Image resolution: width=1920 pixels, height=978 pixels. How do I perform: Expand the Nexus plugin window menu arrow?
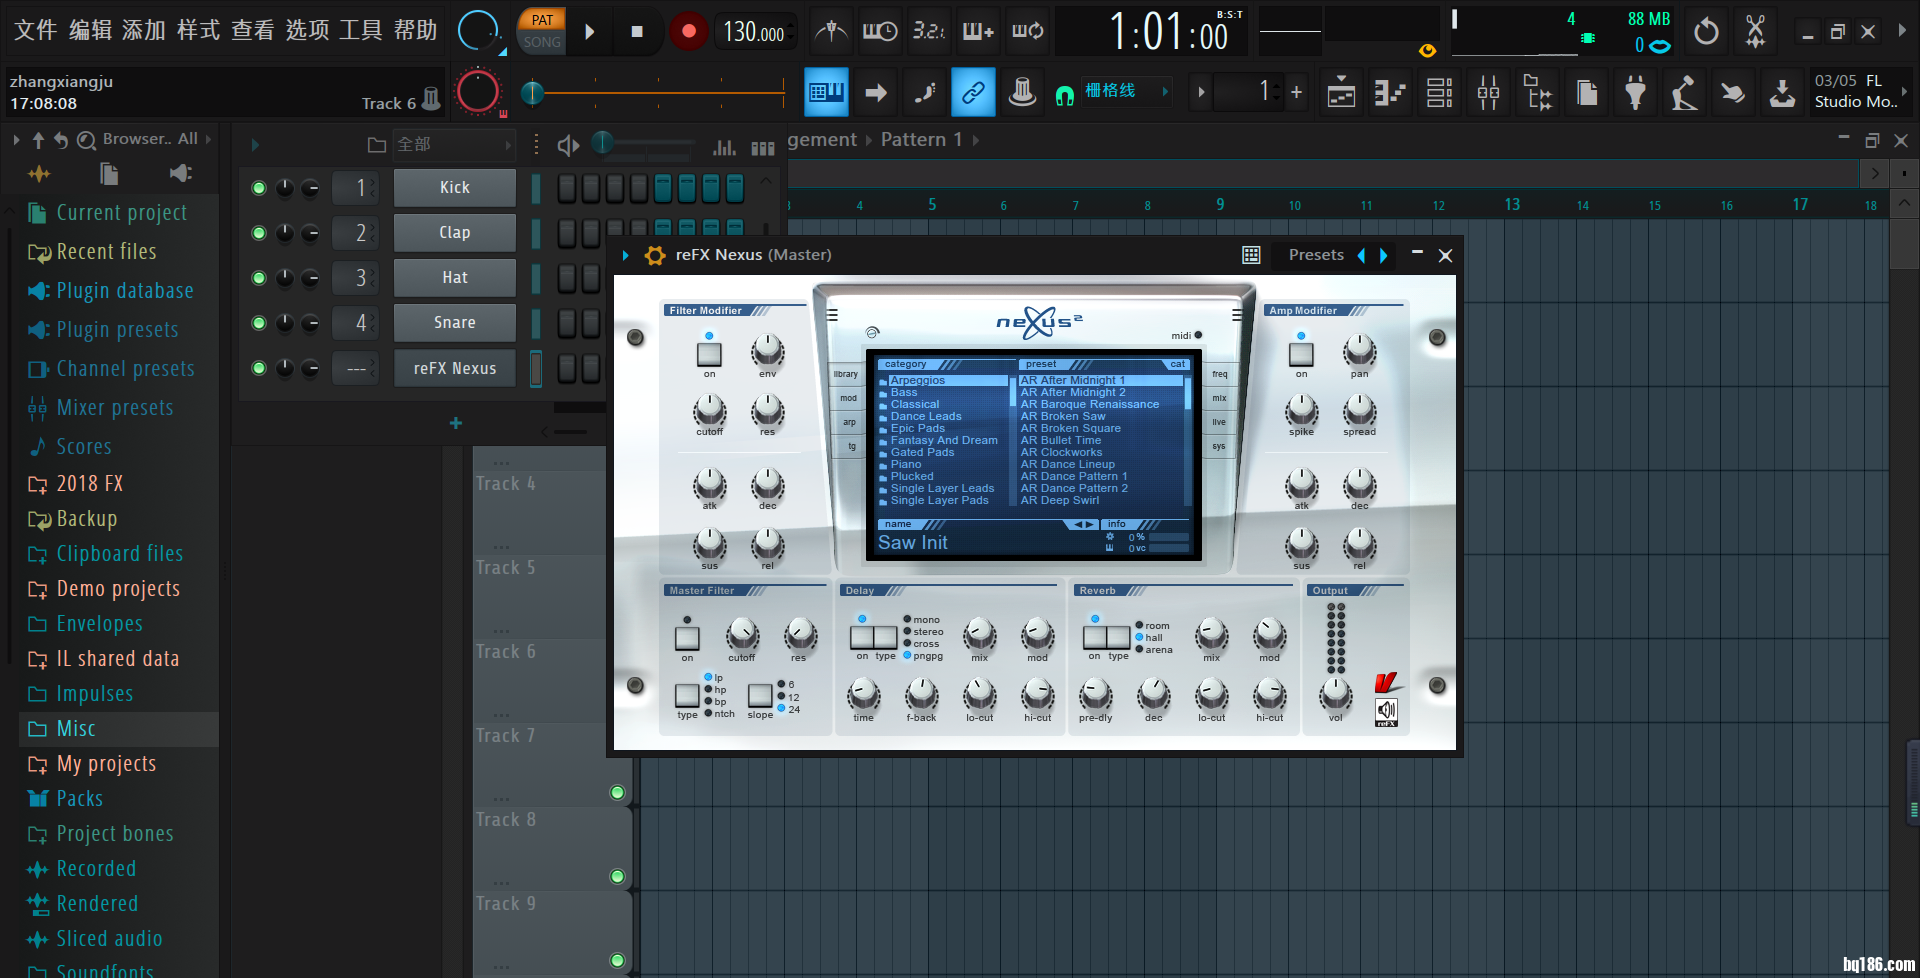point(626,255)
